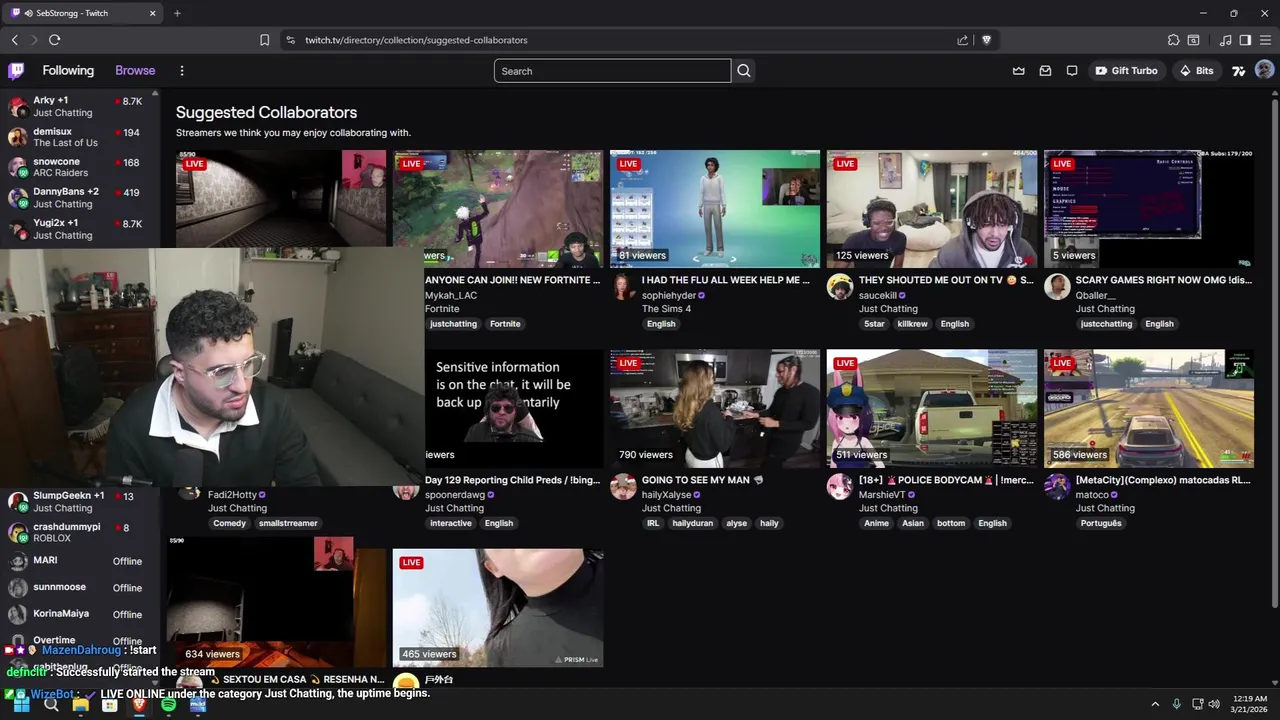The width and height of the screenshot is (1280, 720).
Task: Open the hailyXalyse channel name link
Action: tap(667, 495)
